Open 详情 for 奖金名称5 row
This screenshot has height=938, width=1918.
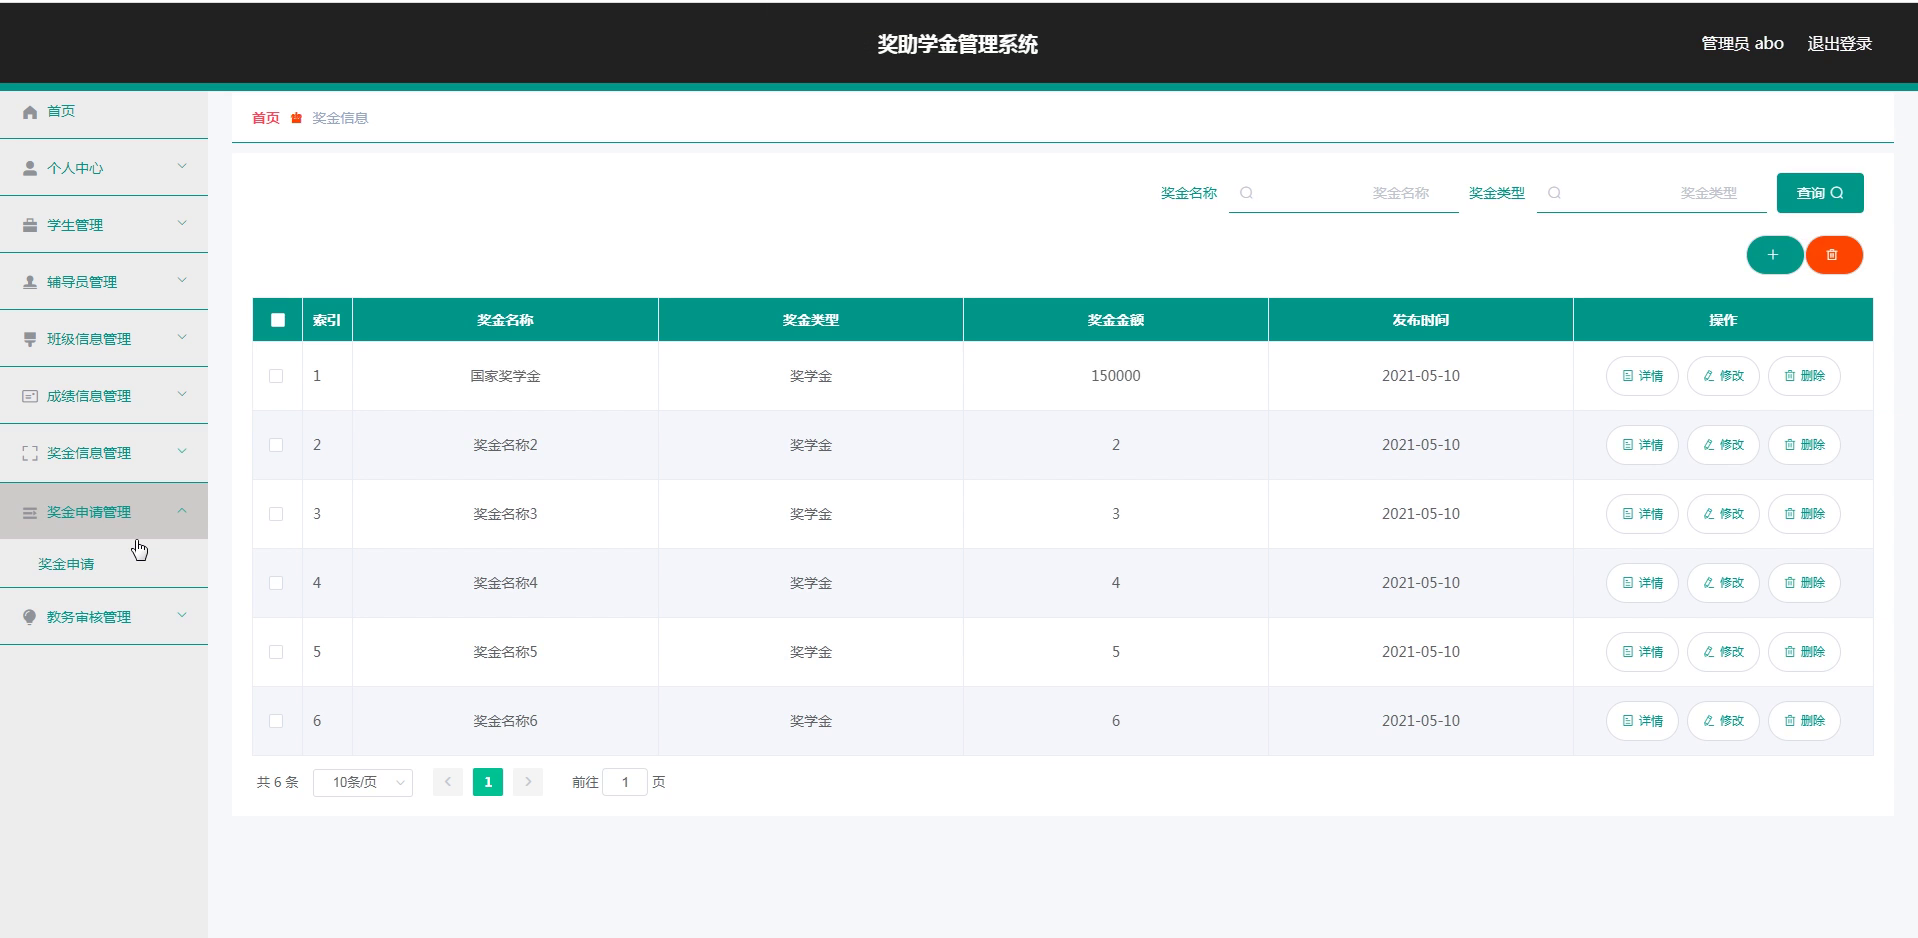pos(1642,652)
